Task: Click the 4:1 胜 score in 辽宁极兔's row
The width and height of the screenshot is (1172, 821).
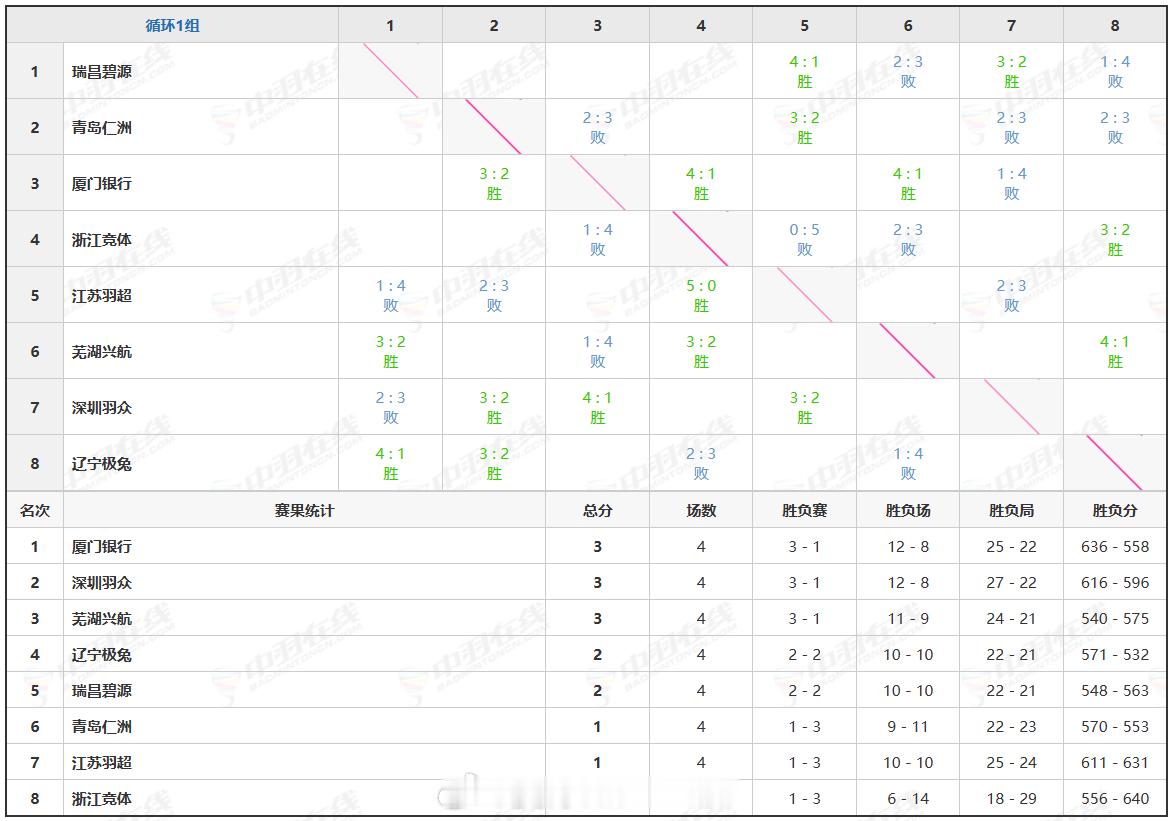Action: point(390,464)
